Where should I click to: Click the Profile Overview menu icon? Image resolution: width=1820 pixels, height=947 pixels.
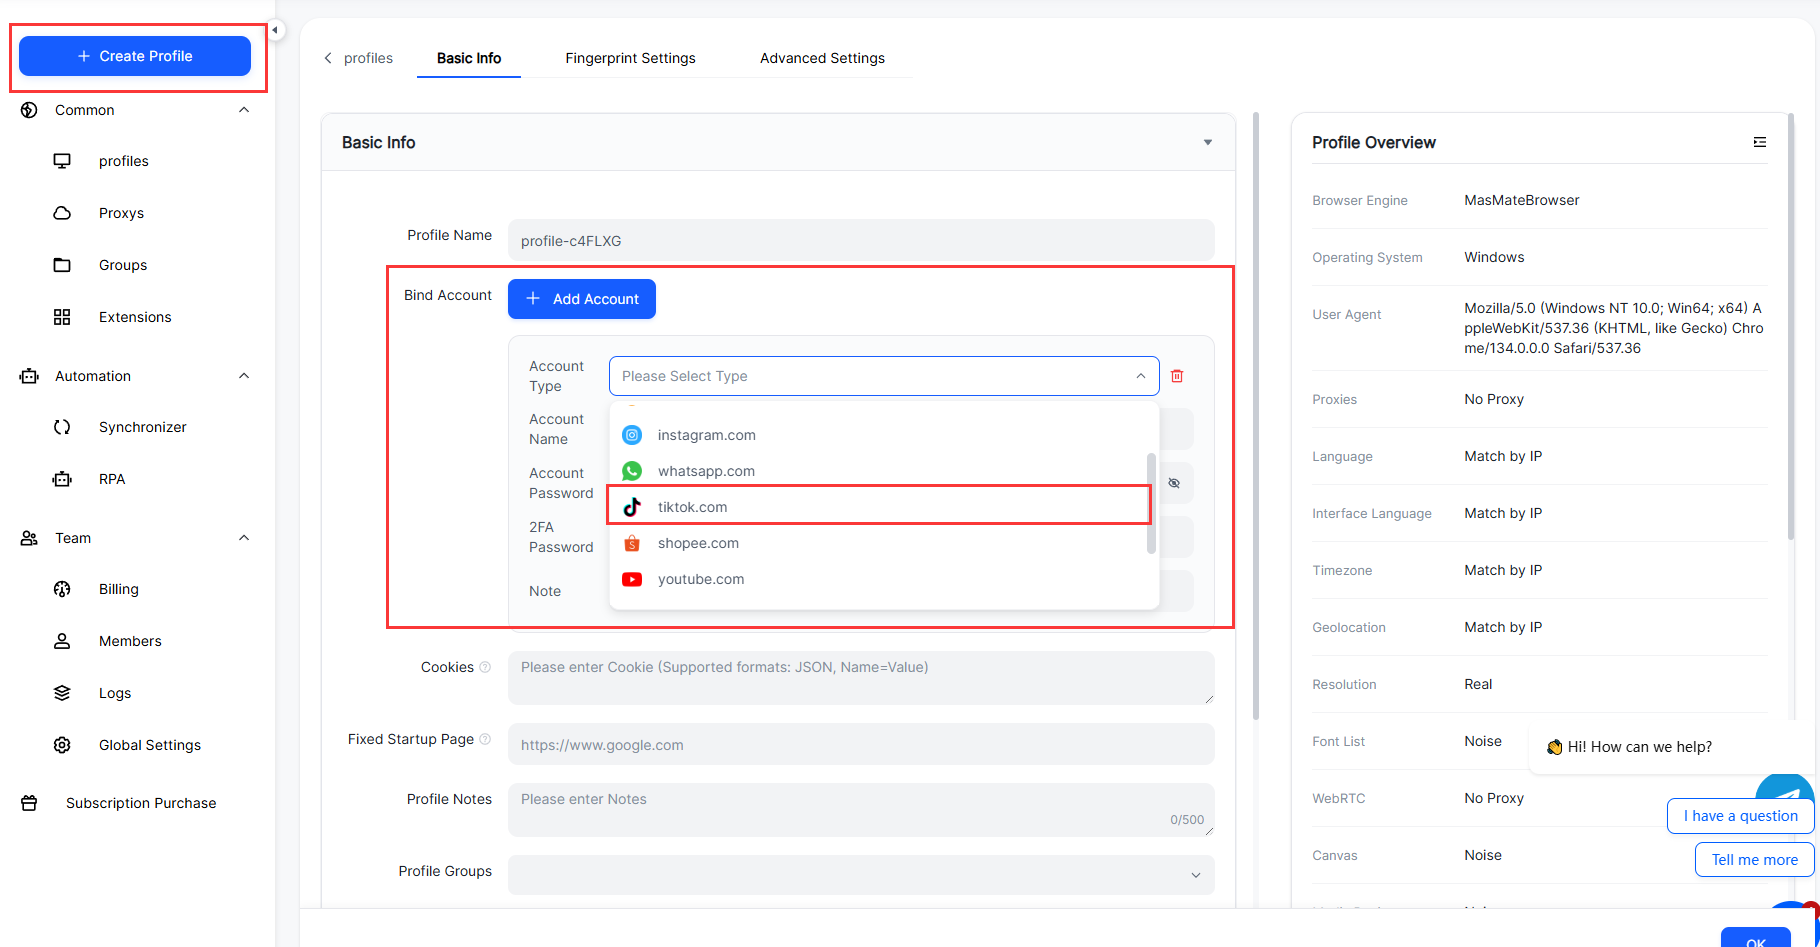[x=1759, y=142]
